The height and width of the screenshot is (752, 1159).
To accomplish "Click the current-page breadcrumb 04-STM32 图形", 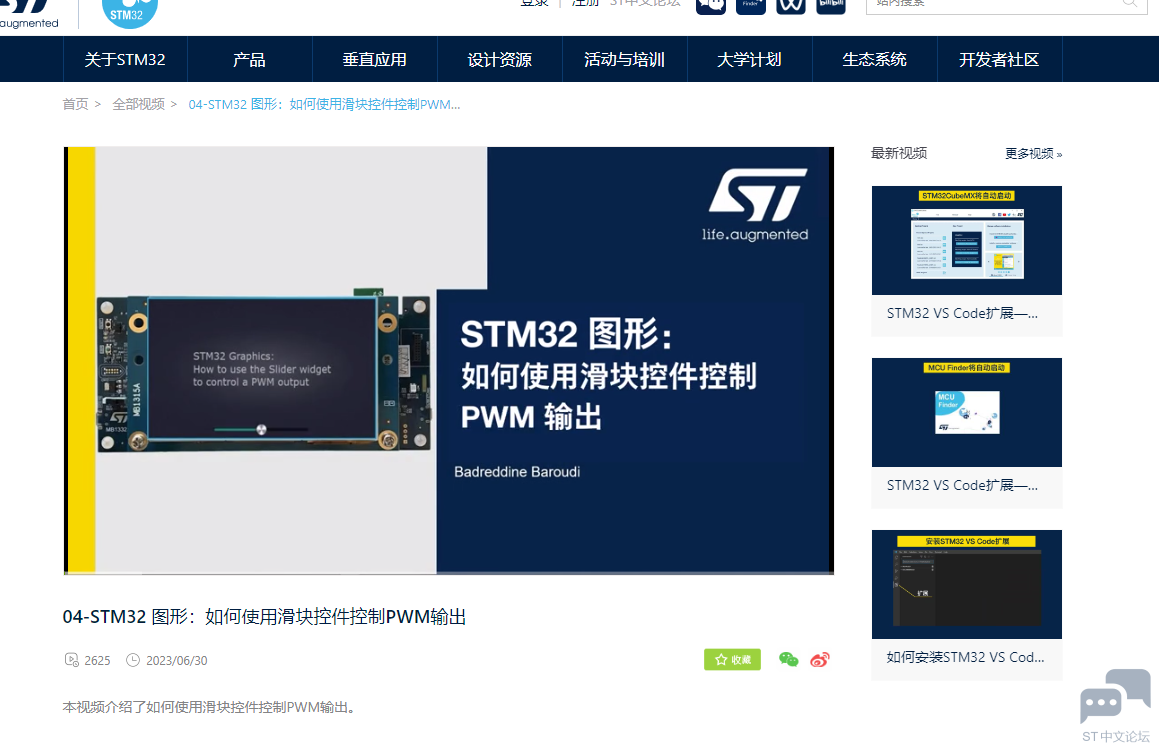I will [324, 104].
